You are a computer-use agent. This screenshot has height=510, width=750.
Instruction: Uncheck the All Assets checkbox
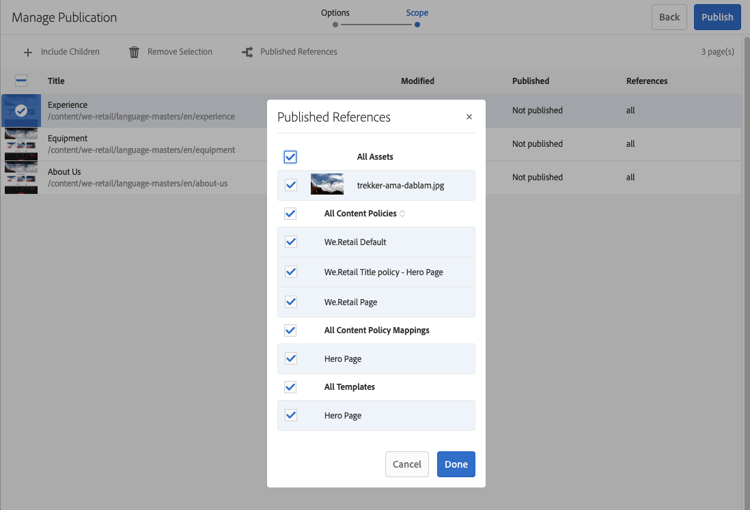click(290, 157)
